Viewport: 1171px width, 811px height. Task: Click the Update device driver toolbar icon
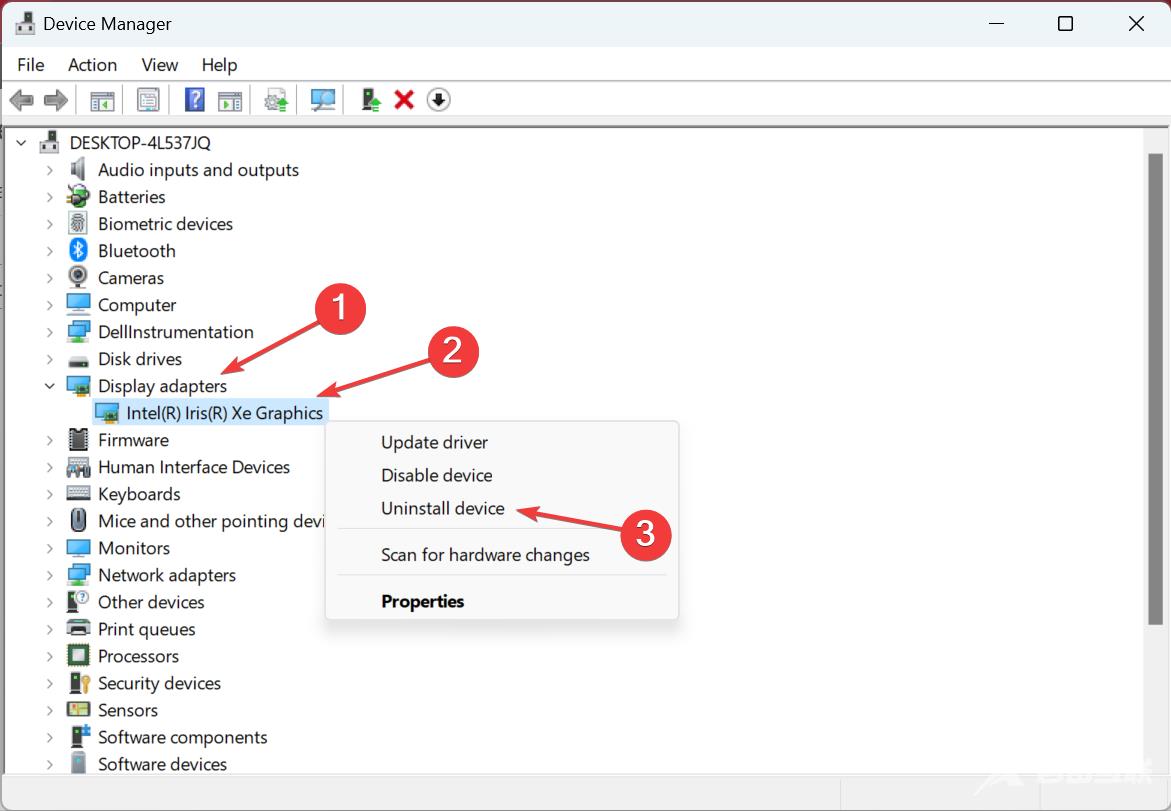276,99
